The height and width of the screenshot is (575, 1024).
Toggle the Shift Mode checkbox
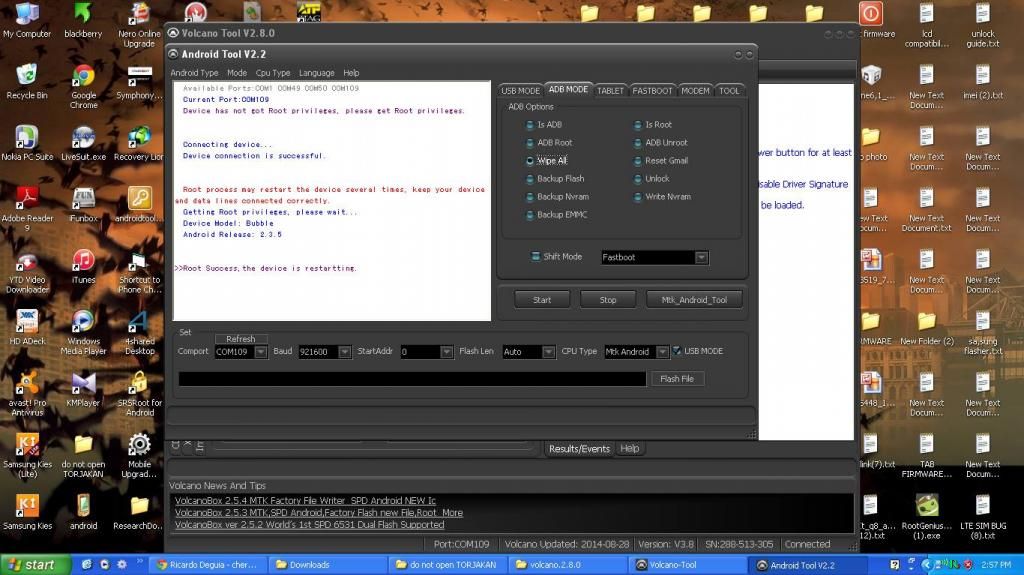click(x=535, y=257)
